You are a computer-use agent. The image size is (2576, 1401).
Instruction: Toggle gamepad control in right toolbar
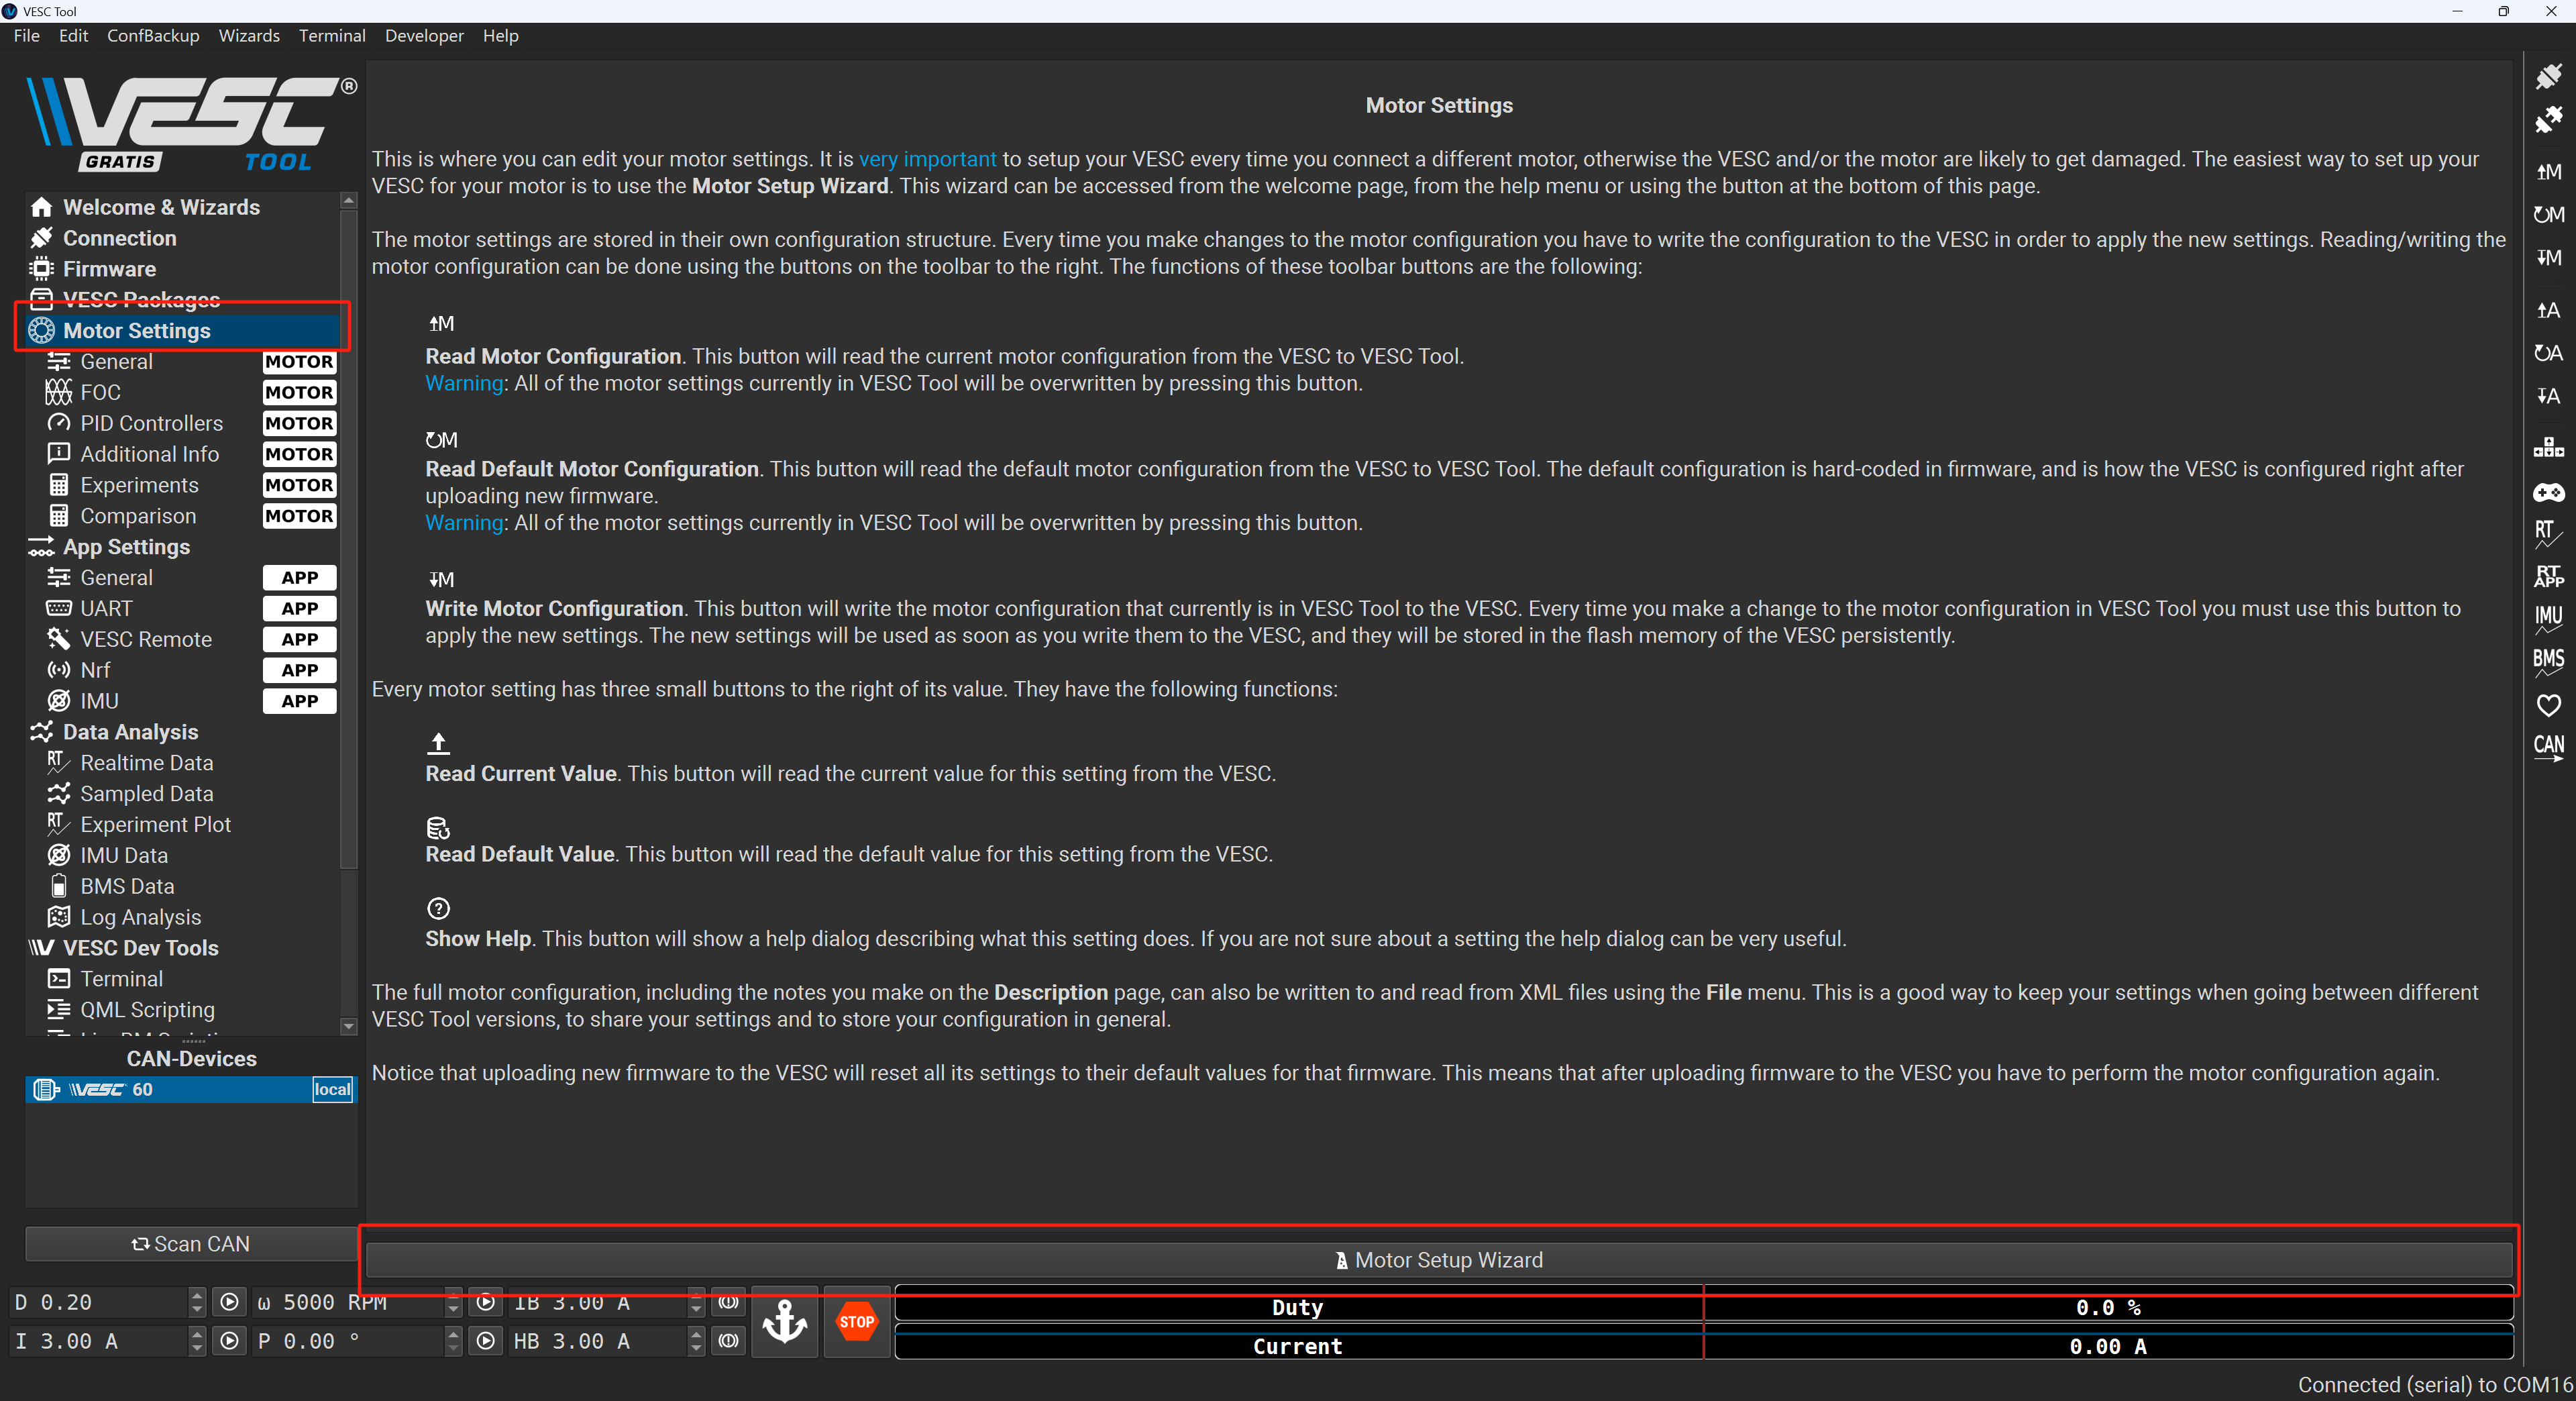click(x=2548, y=492)
